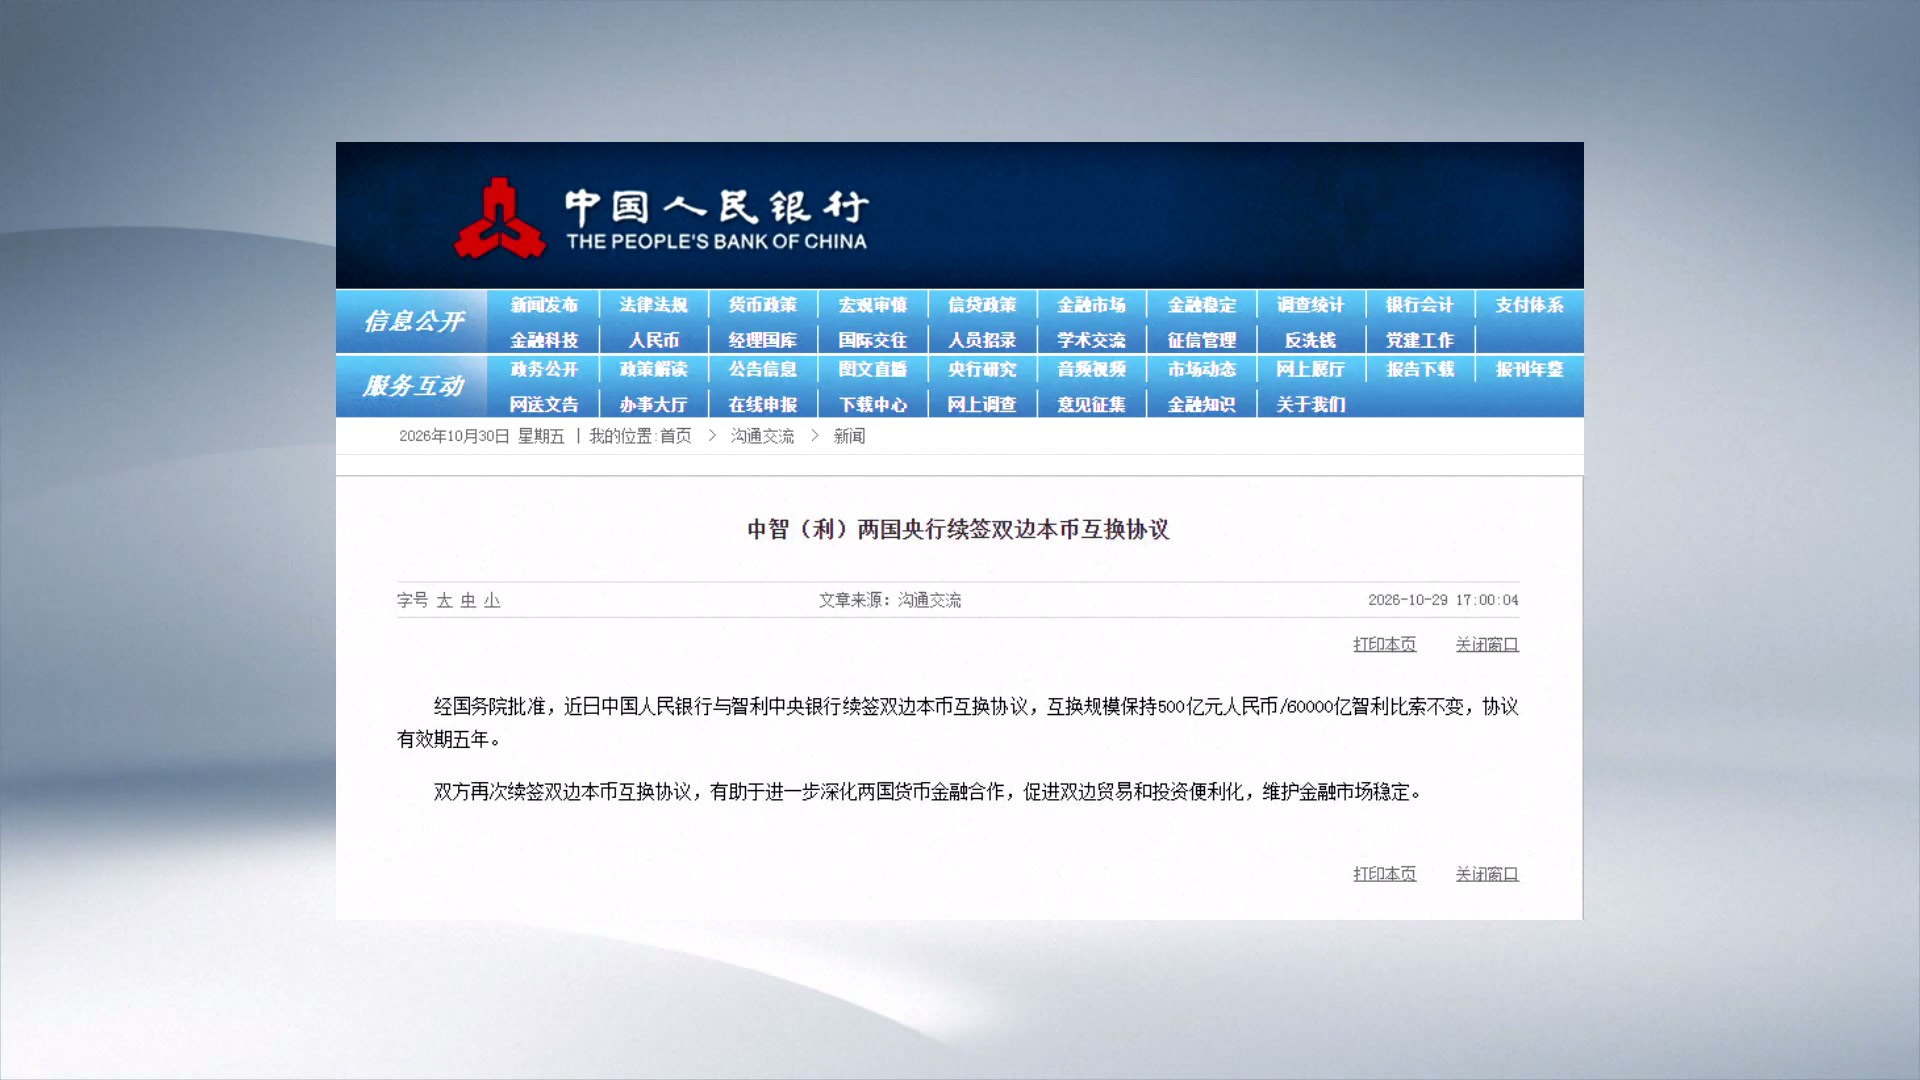Open 信贷政策 navigation link

[982, 305]
